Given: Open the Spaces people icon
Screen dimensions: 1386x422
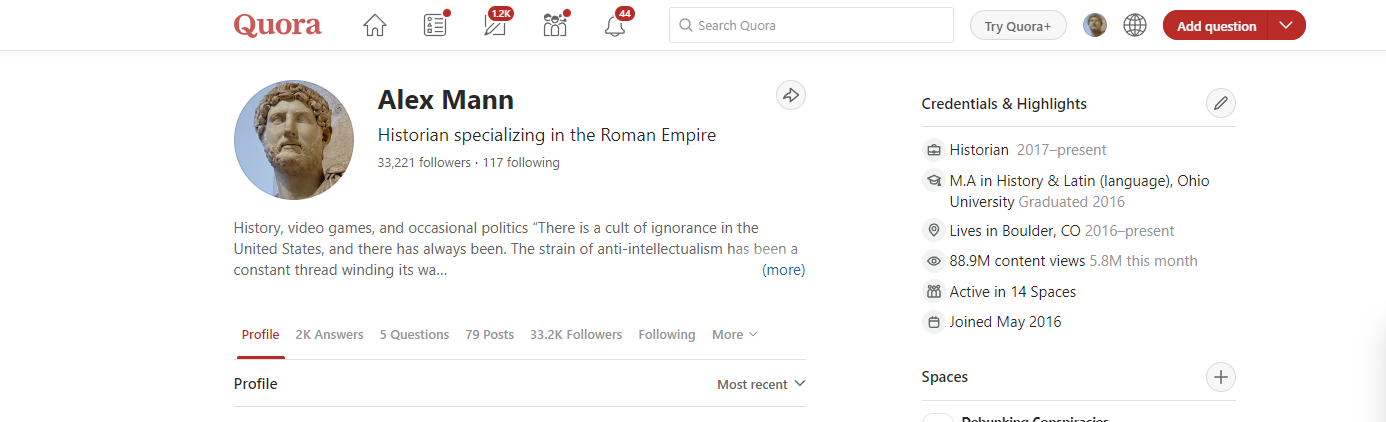Looking at the screenshot, I should click(x=555, y=25).
